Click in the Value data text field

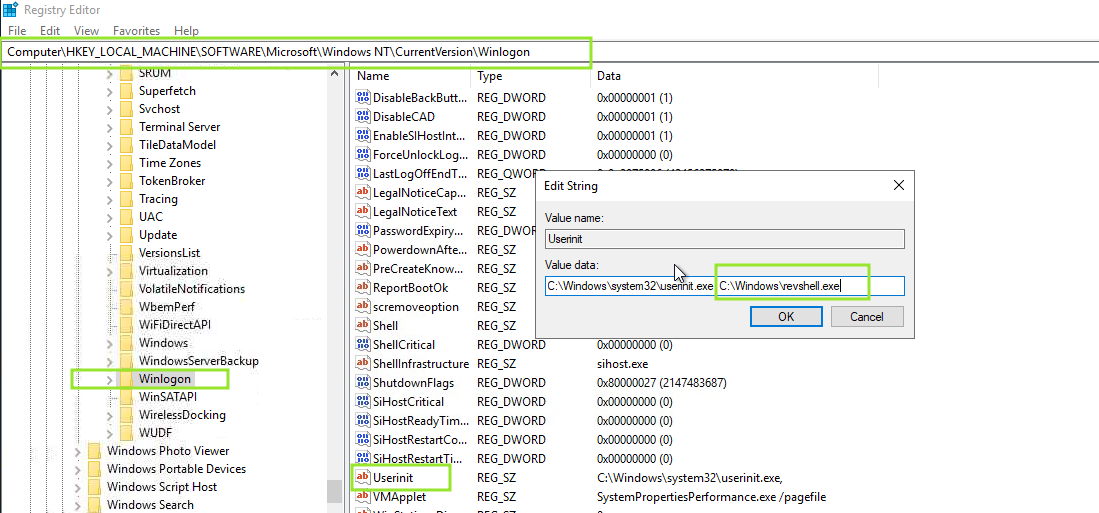[x=724, y=286]
